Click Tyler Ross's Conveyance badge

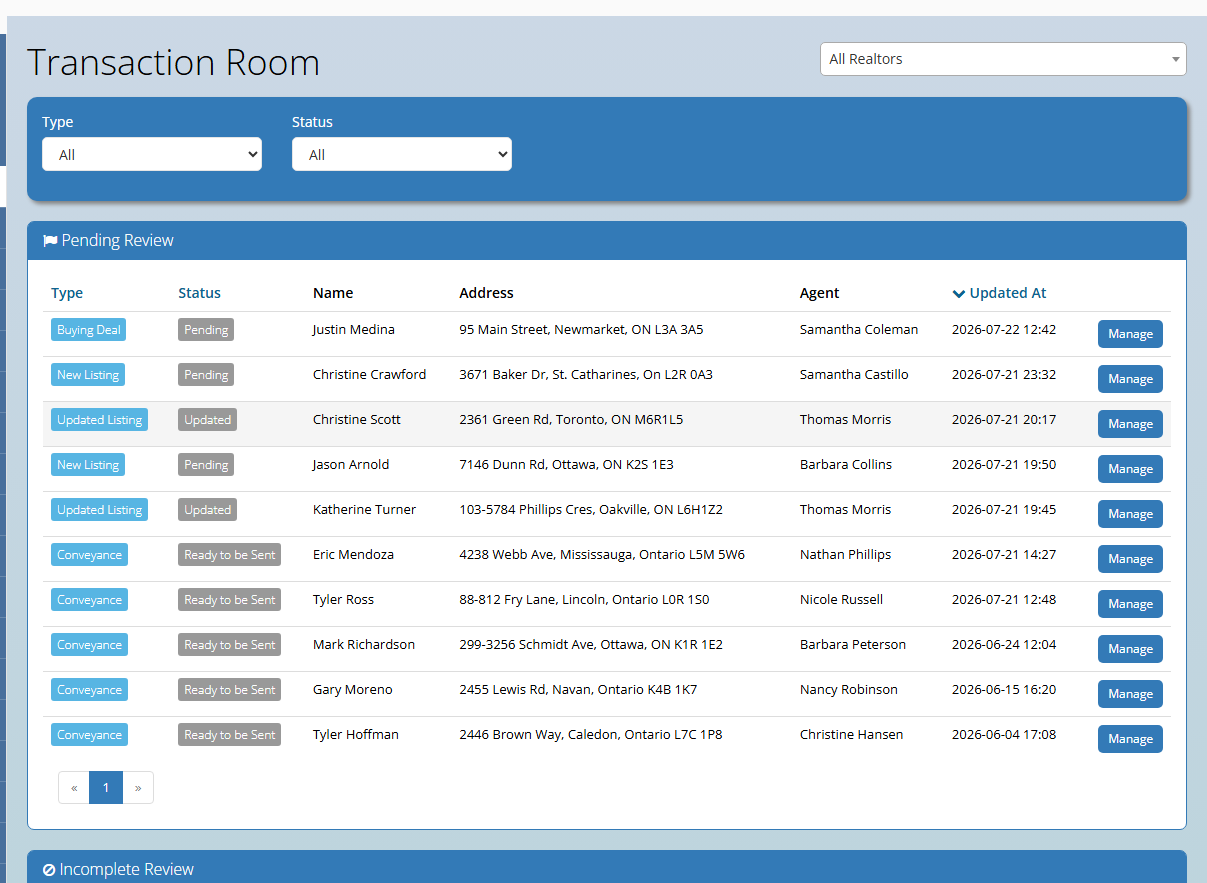click(x=89, y=600)
